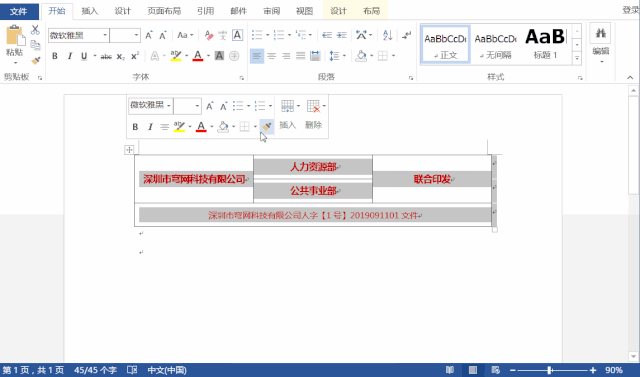Click the Format Painter in mini toolbar
640x377 pixels.
(x=267, y=126)
